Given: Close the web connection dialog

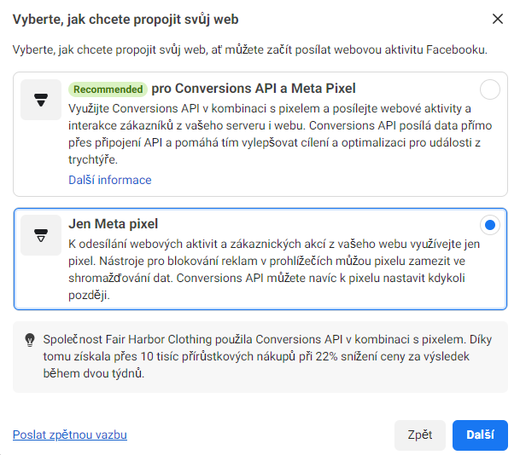Looking at the screenshot, I should point(497,19).
